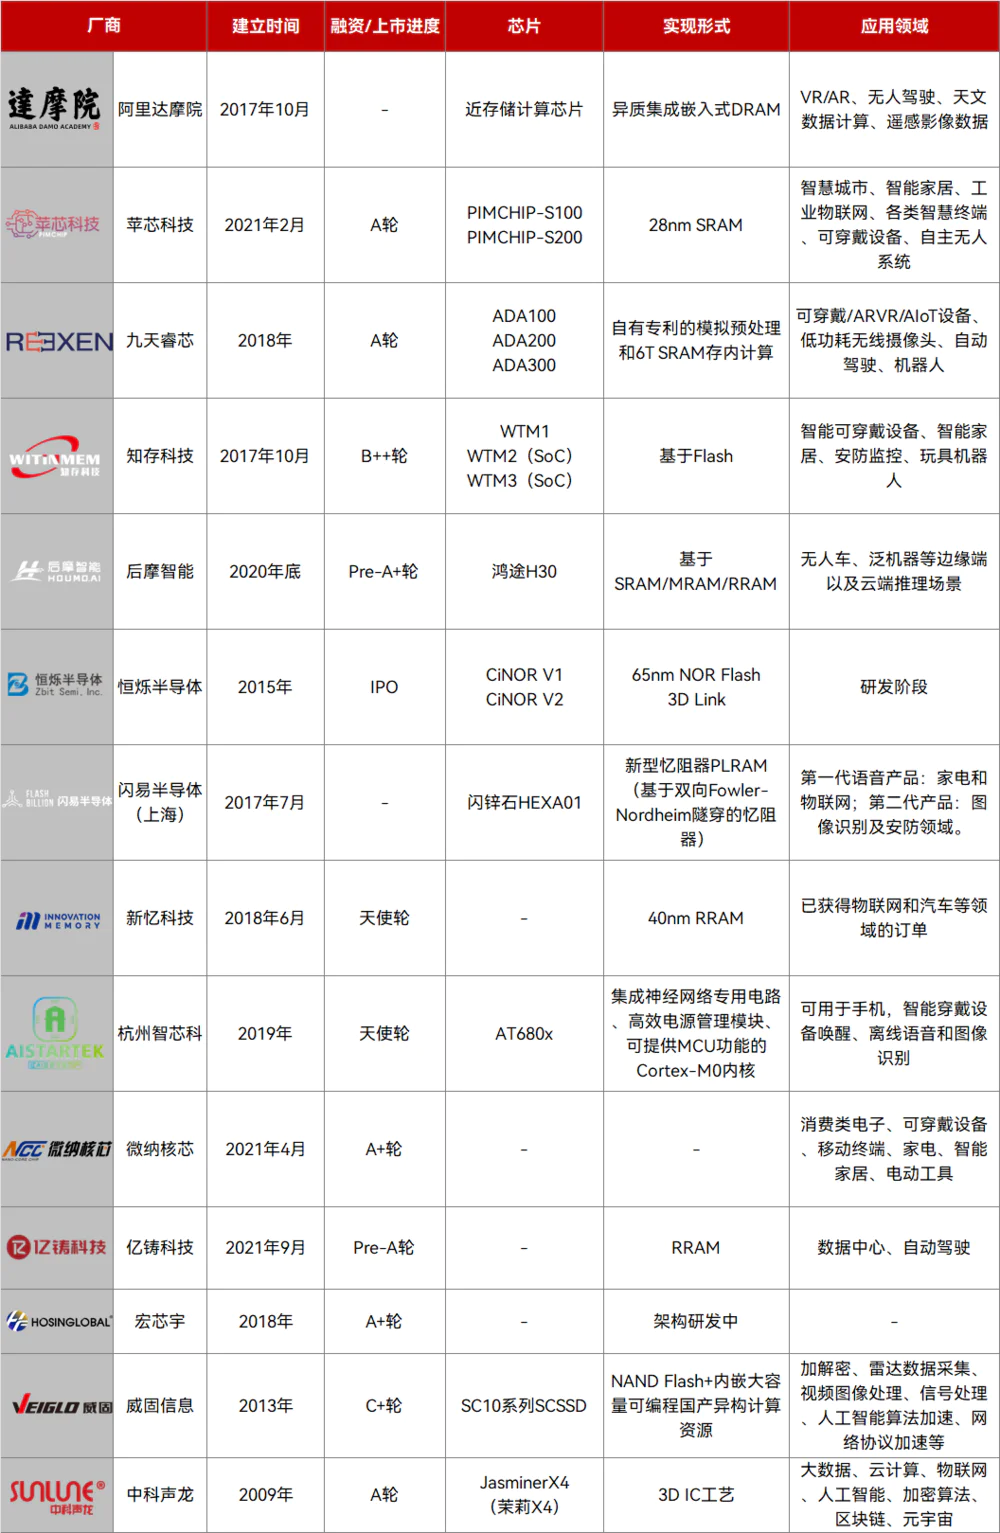Viewport: 1000px width, 1533px height.
Task: Select the 应用领域 column header
Action: click(x=894, y=26)
